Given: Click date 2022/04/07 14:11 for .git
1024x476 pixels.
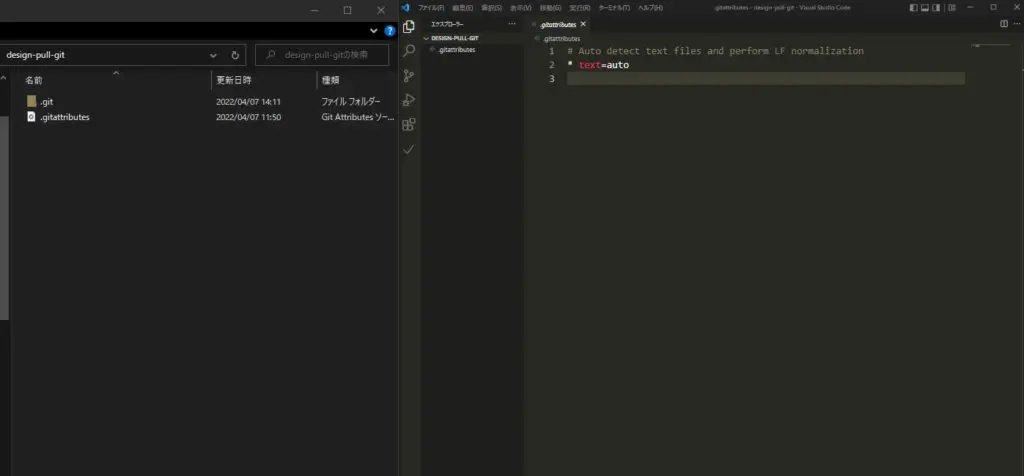Looking at the screenshot, I should (248, 102).
